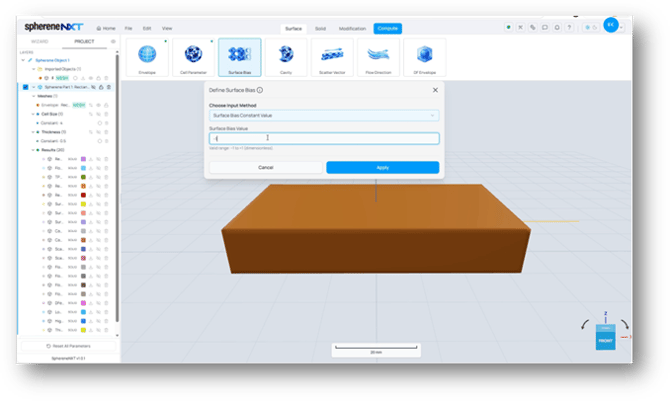Select the Constant 4 radio button

[100, 123]
